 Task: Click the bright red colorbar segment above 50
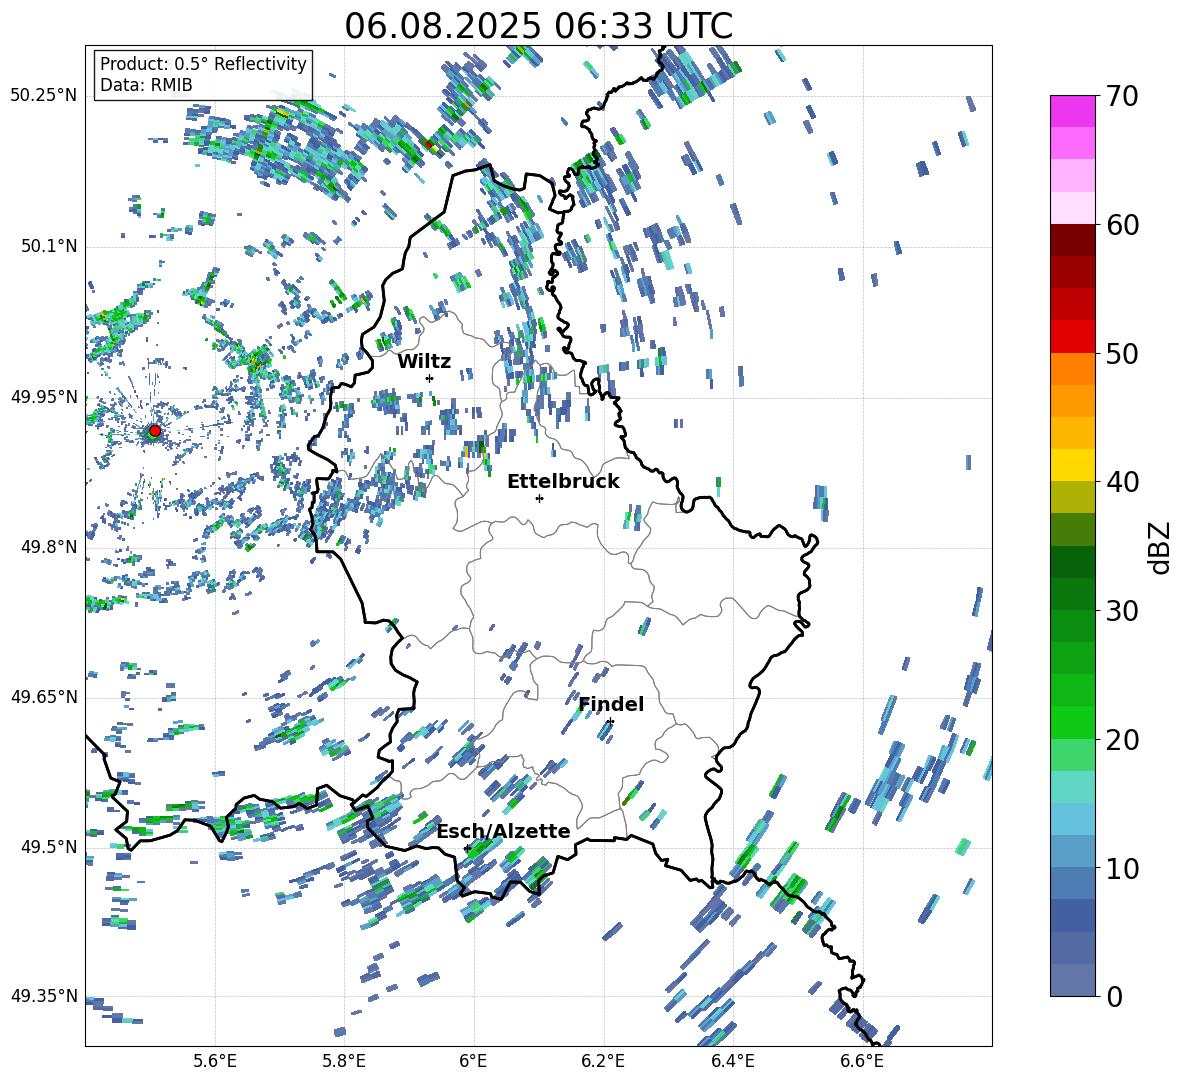click(1072, 337)
